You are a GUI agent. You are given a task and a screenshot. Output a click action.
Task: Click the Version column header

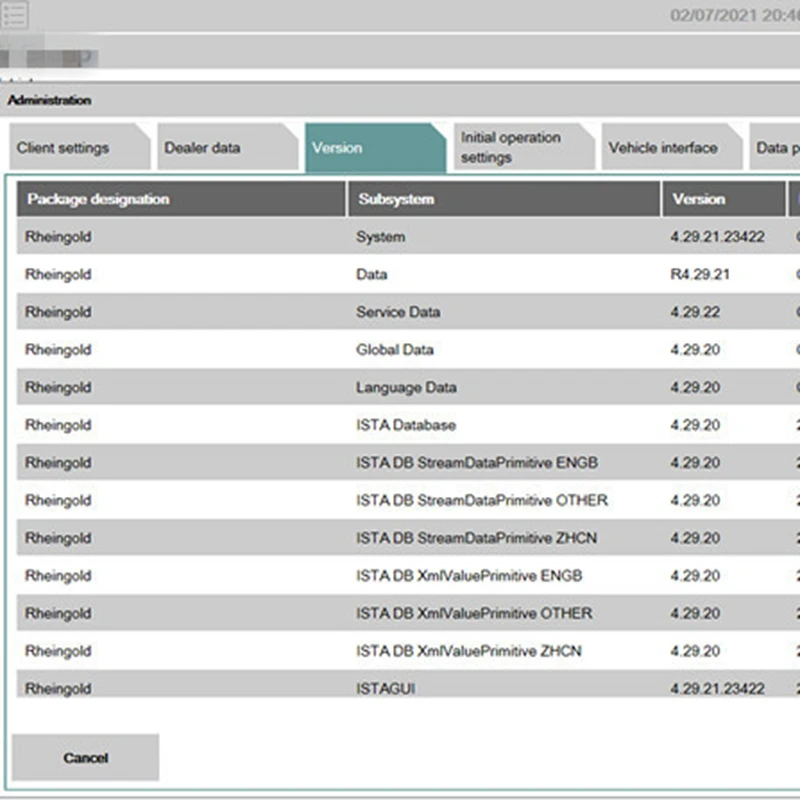click(723, 199)
